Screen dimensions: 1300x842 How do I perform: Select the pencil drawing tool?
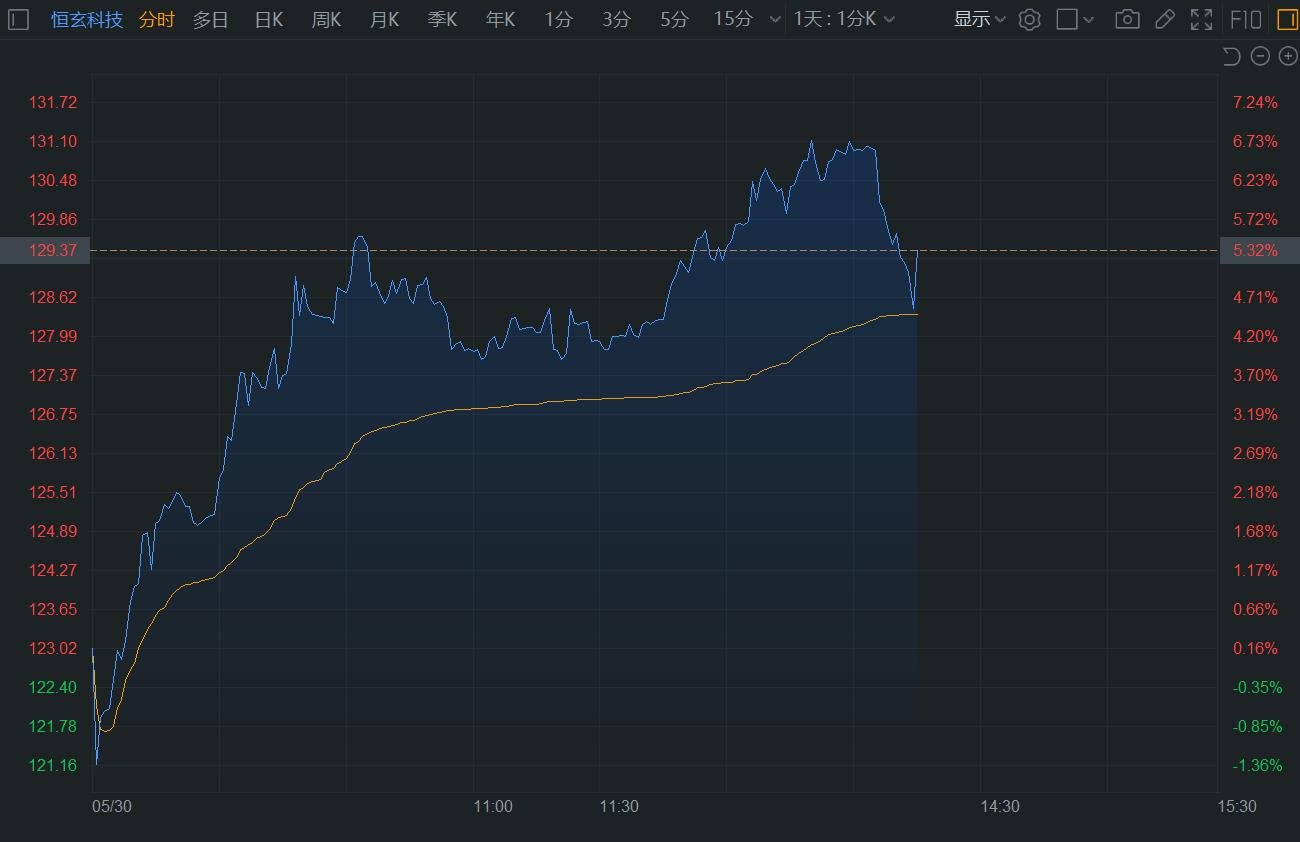click(x=1164, y=19)
